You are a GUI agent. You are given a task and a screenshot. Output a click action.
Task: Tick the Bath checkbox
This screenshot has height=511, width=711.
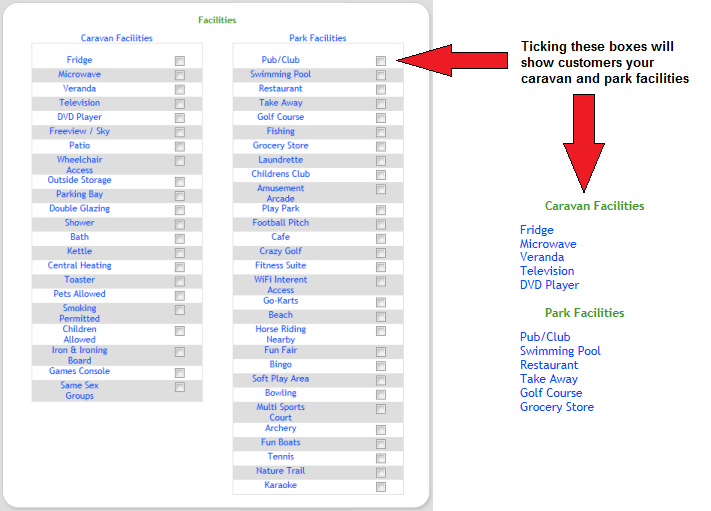pyautogui.click(x=180, y=238)
